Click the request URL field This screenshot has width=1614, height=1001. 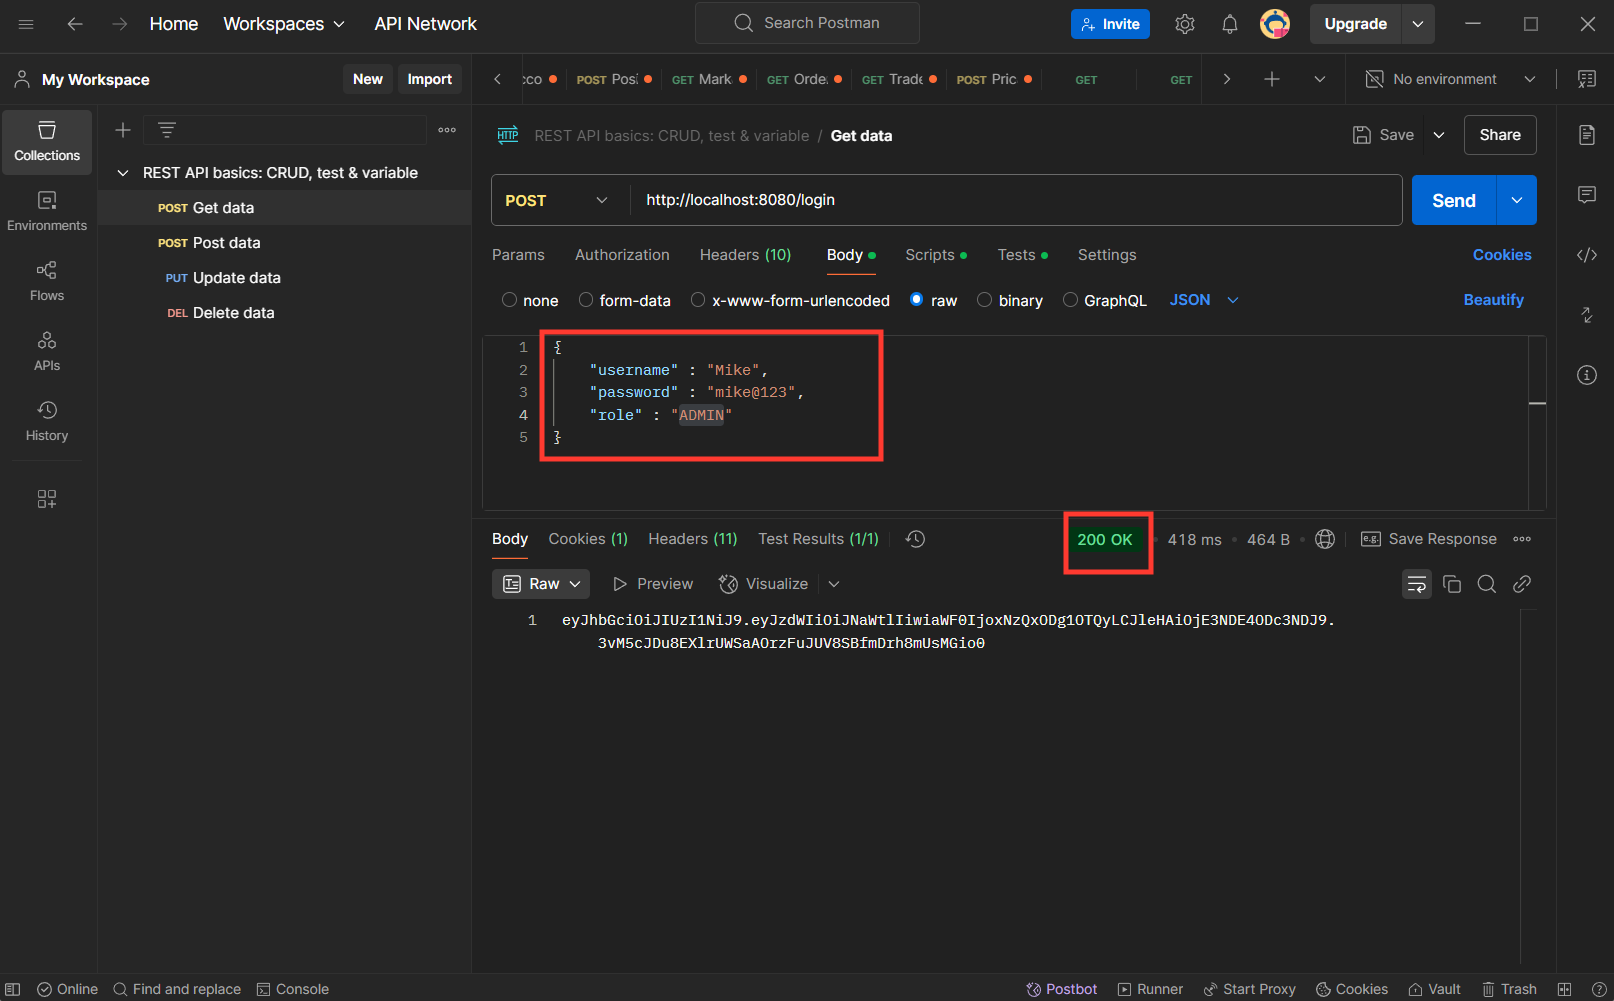point(1015,200)
